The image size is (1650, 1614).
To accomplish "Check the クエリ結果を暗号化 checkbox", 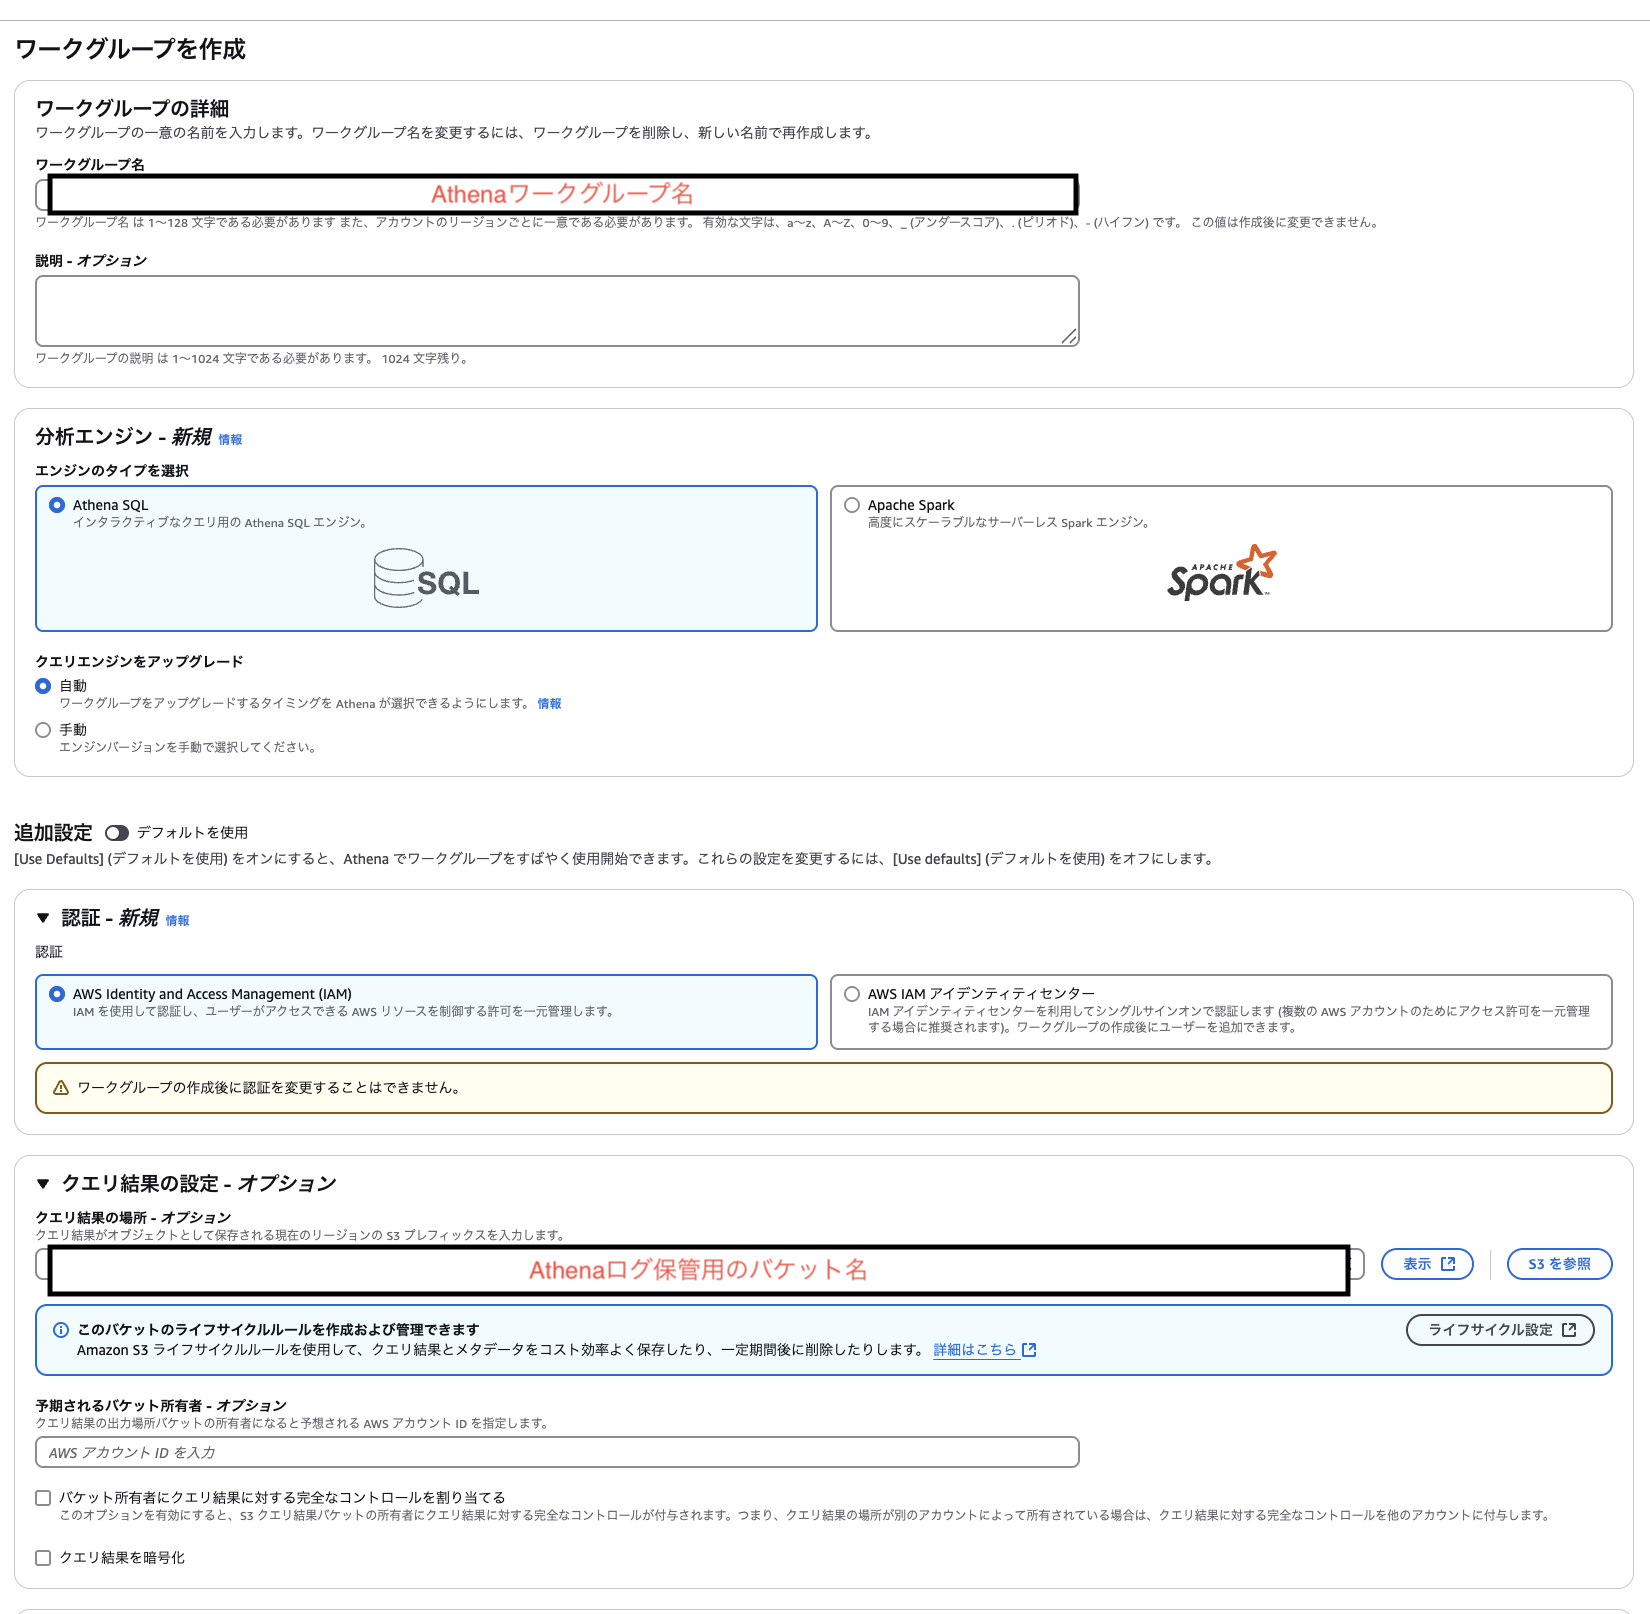I will [43, 1558].
